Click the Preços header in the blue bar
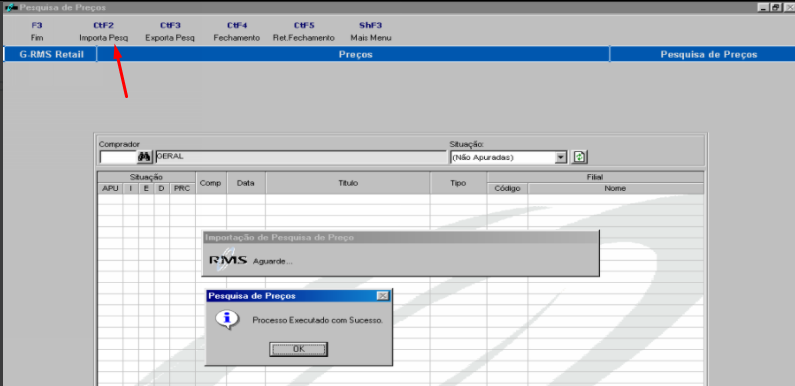Viewport: 795px width, 386px height. (x=355, y=54)
